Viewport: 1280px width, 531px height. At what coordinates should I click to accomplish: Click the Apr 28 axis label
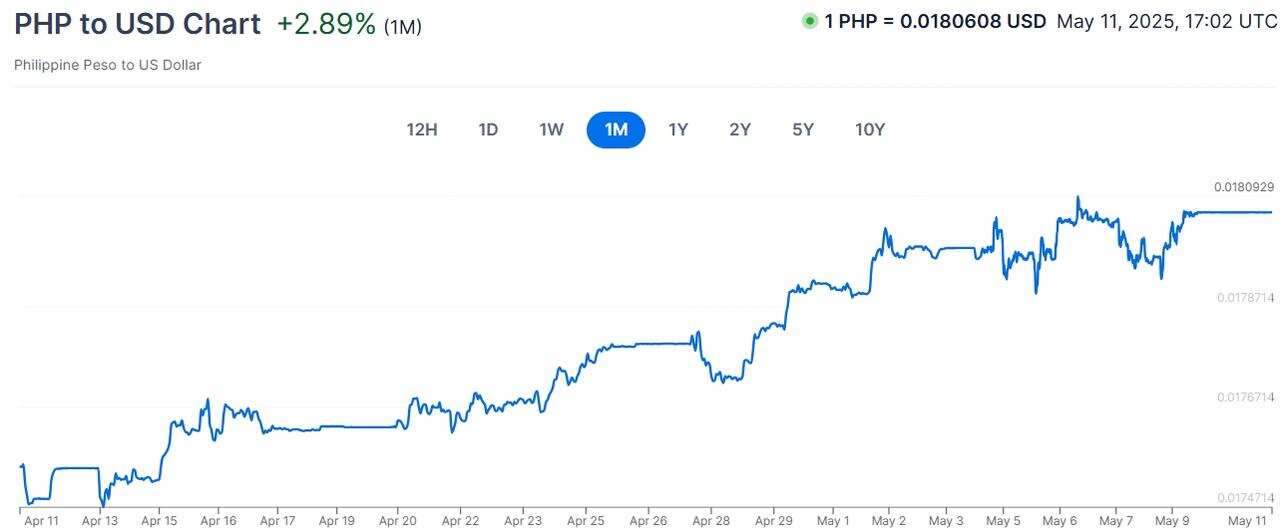[711, 520]
